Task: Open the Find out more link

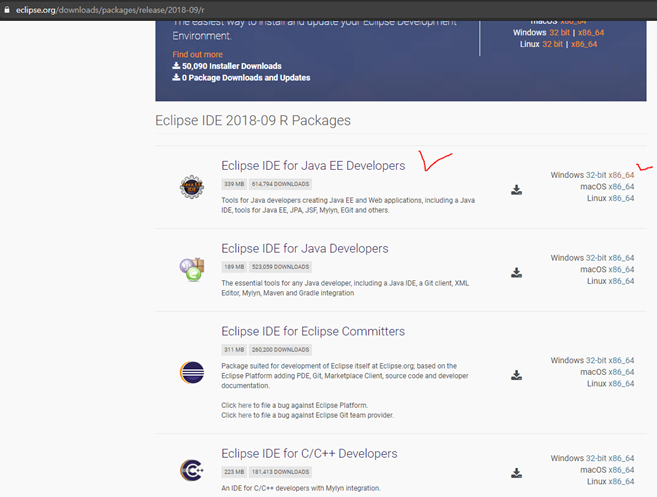Action: (197, 54)
